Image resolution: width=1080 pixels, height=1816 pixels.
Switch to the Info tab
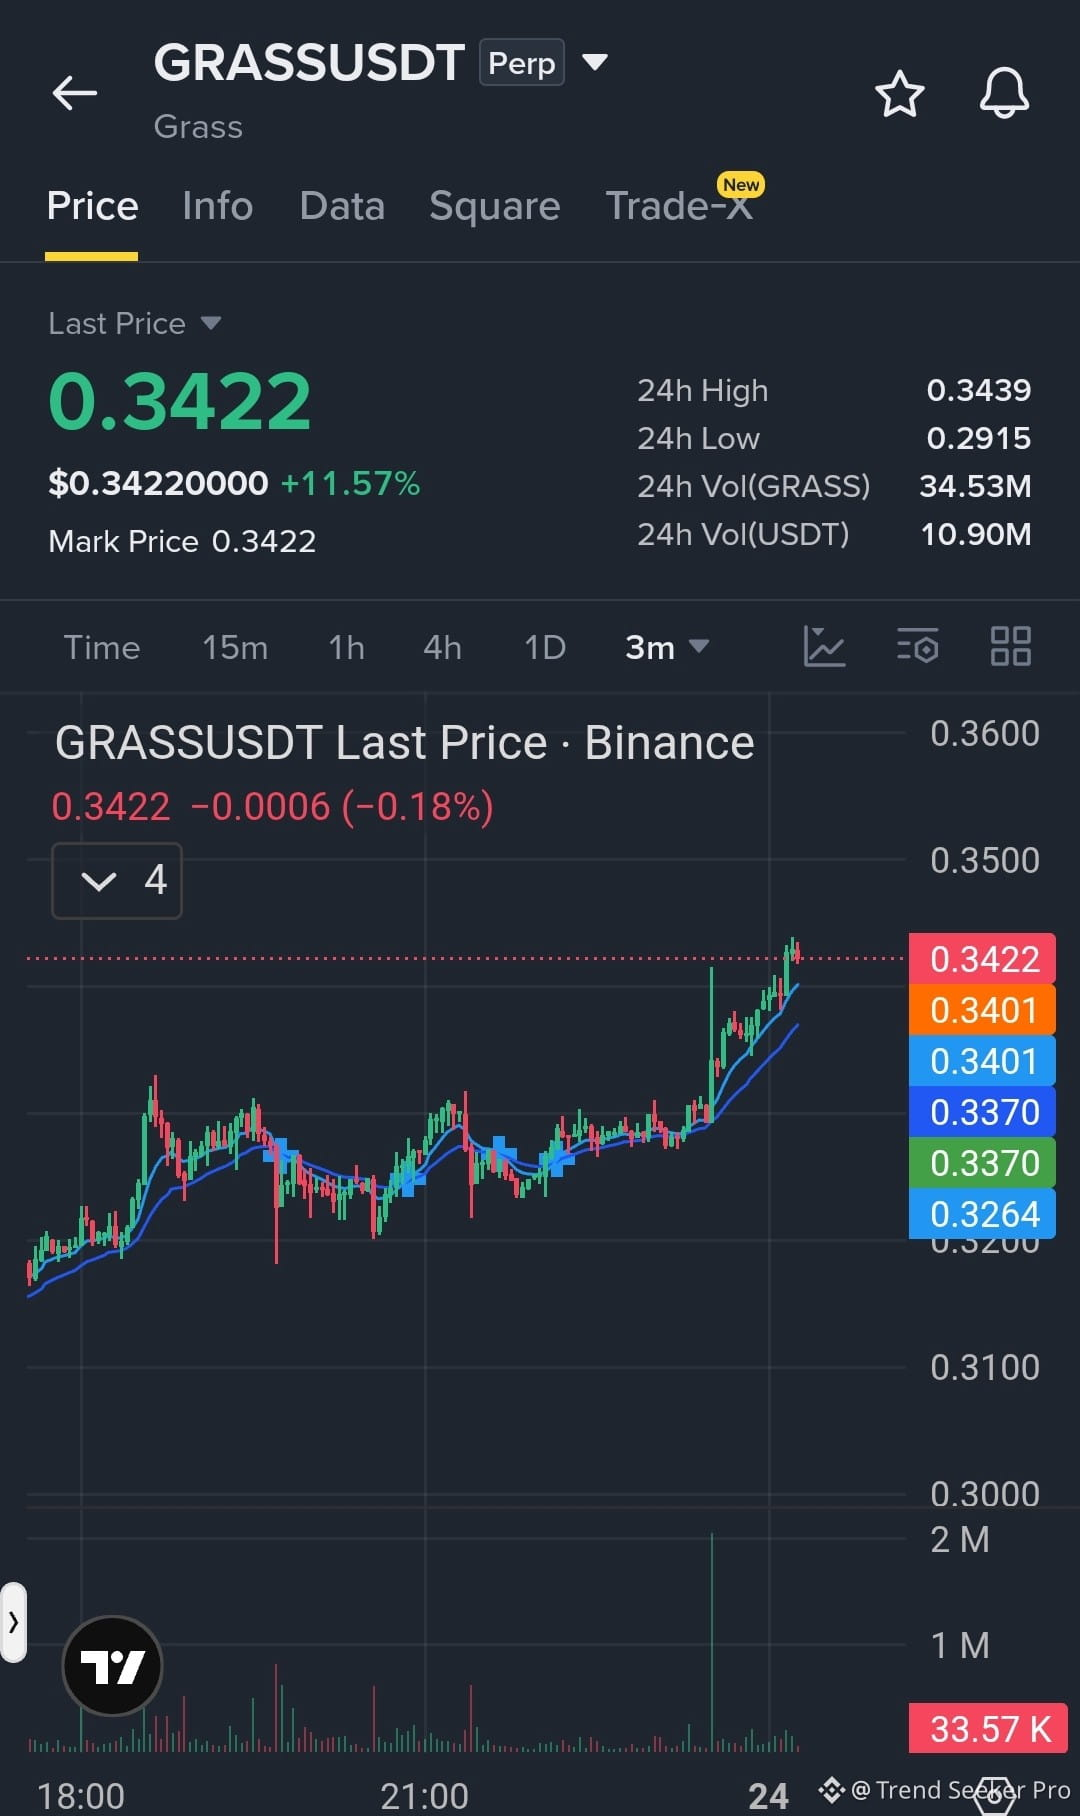pyautogui.click(x=217, y=206)
